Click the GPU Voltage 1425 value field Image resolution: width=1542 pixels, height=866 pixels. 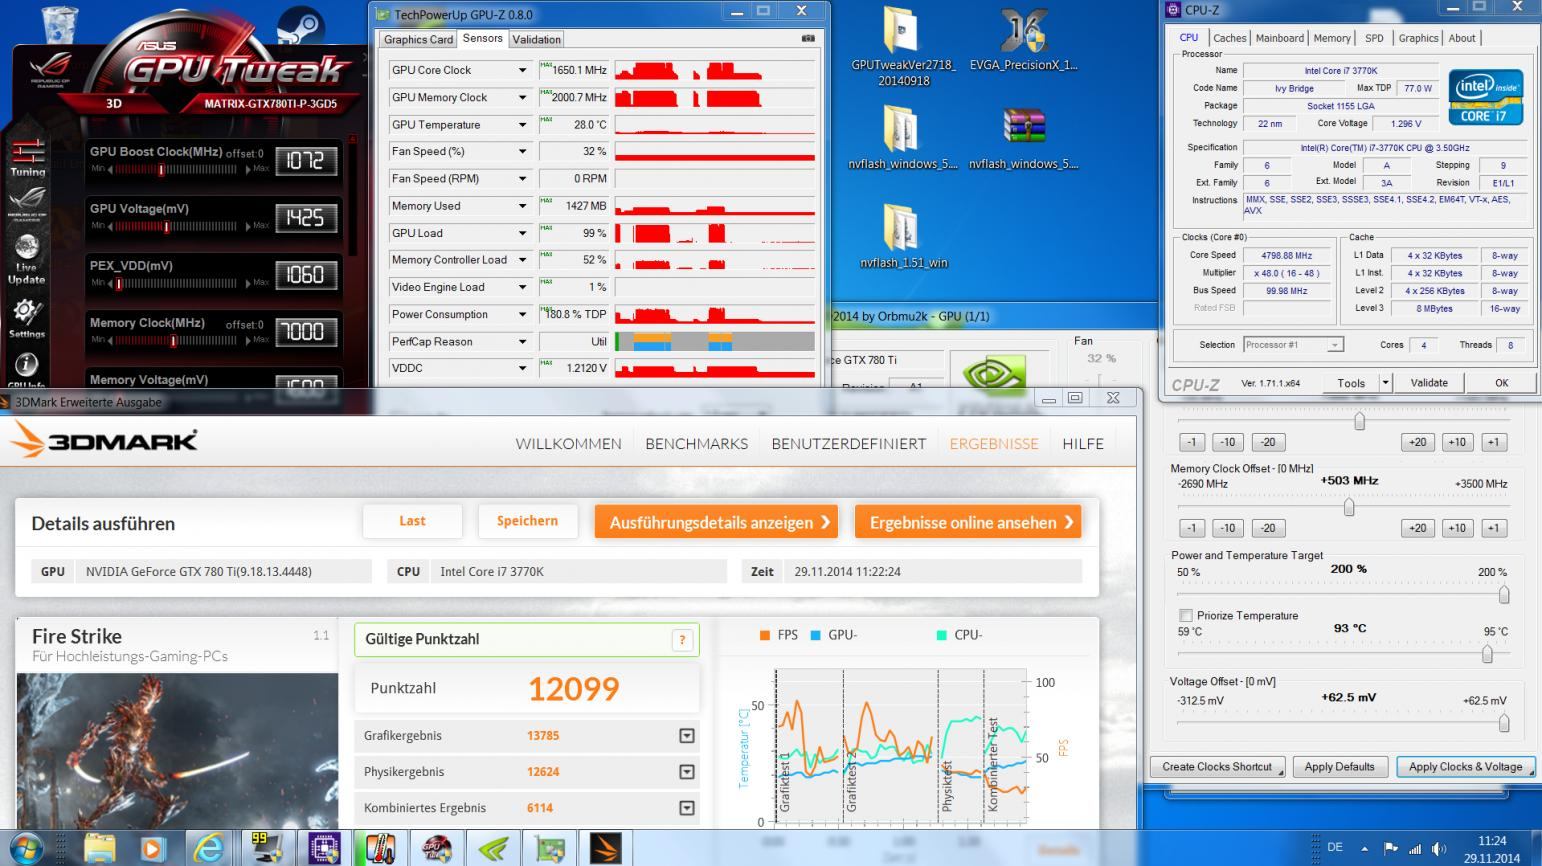(305, 218)
